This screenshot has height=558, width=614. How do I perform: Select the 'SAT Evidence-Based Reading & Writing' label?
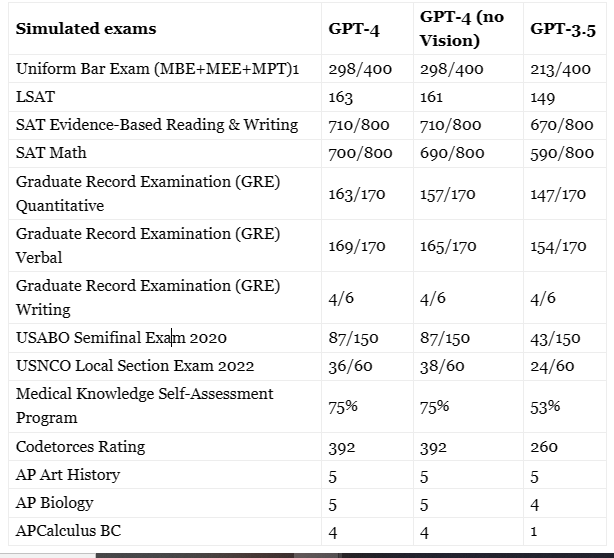(x=157, y=125)
